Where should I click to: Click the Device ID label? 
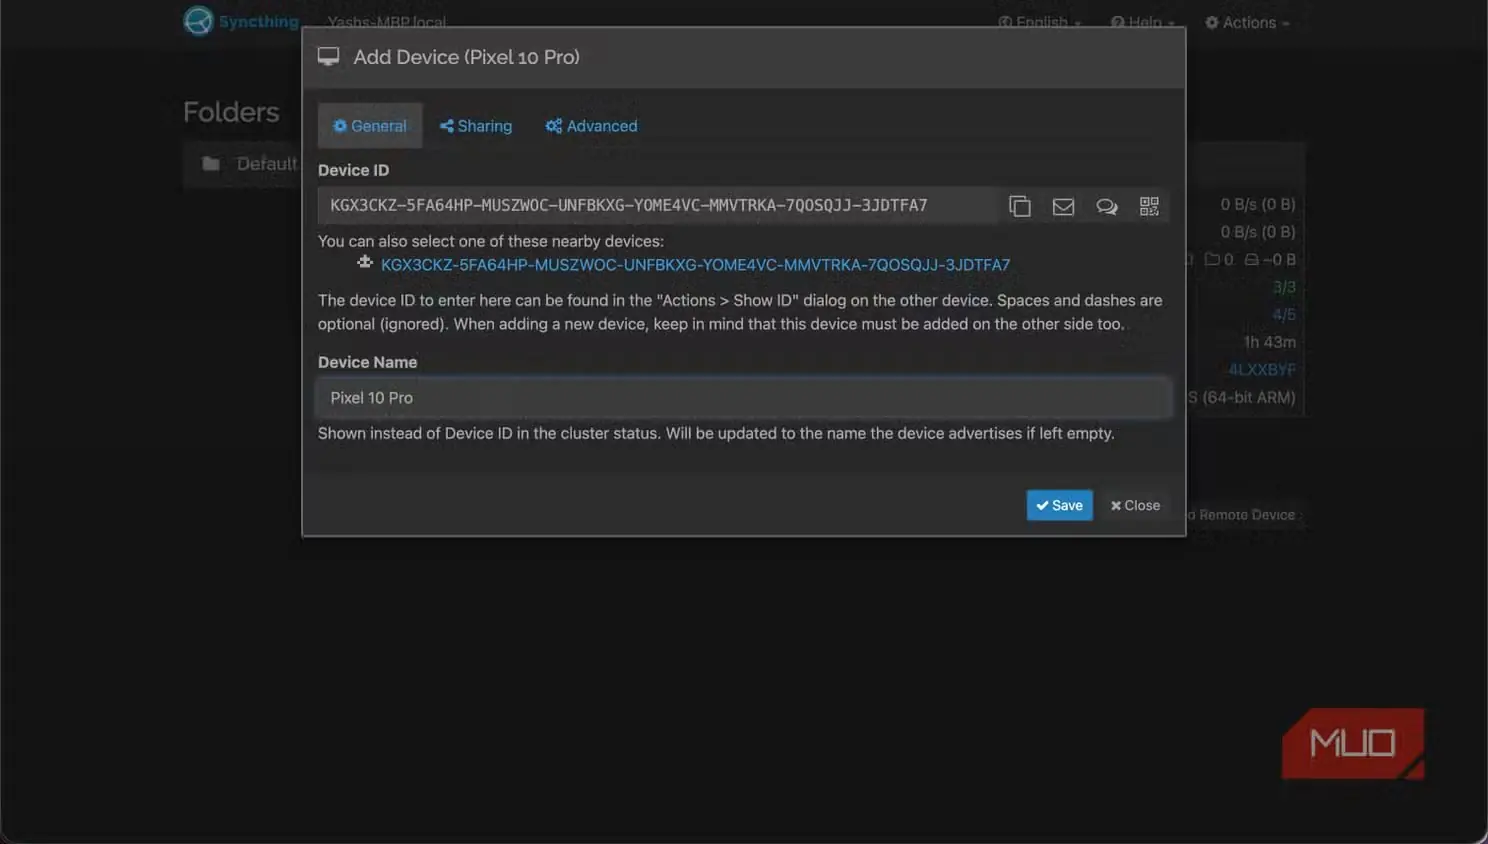point(353,170)
